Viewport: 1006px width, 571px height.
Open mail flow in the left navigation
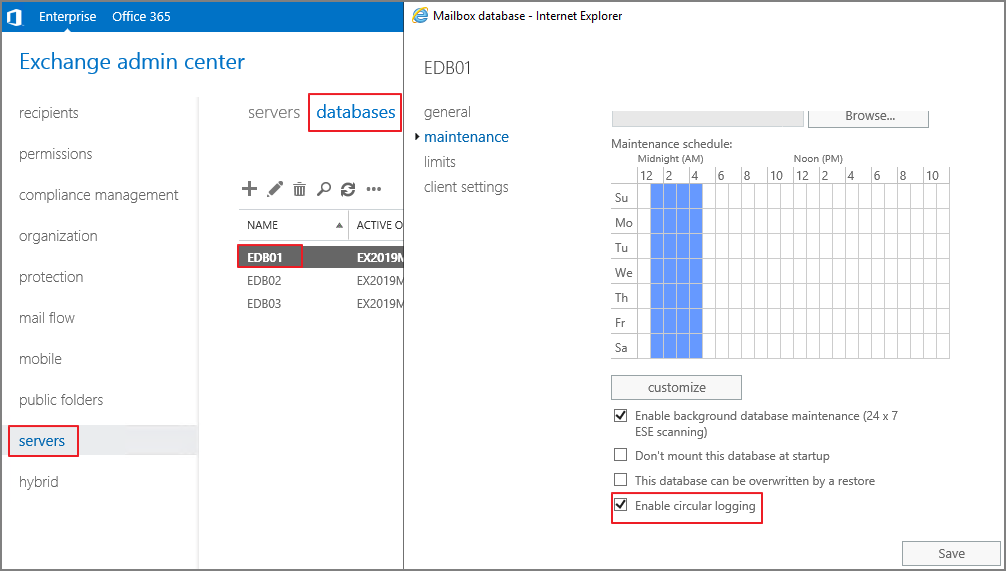pos(47,318)
